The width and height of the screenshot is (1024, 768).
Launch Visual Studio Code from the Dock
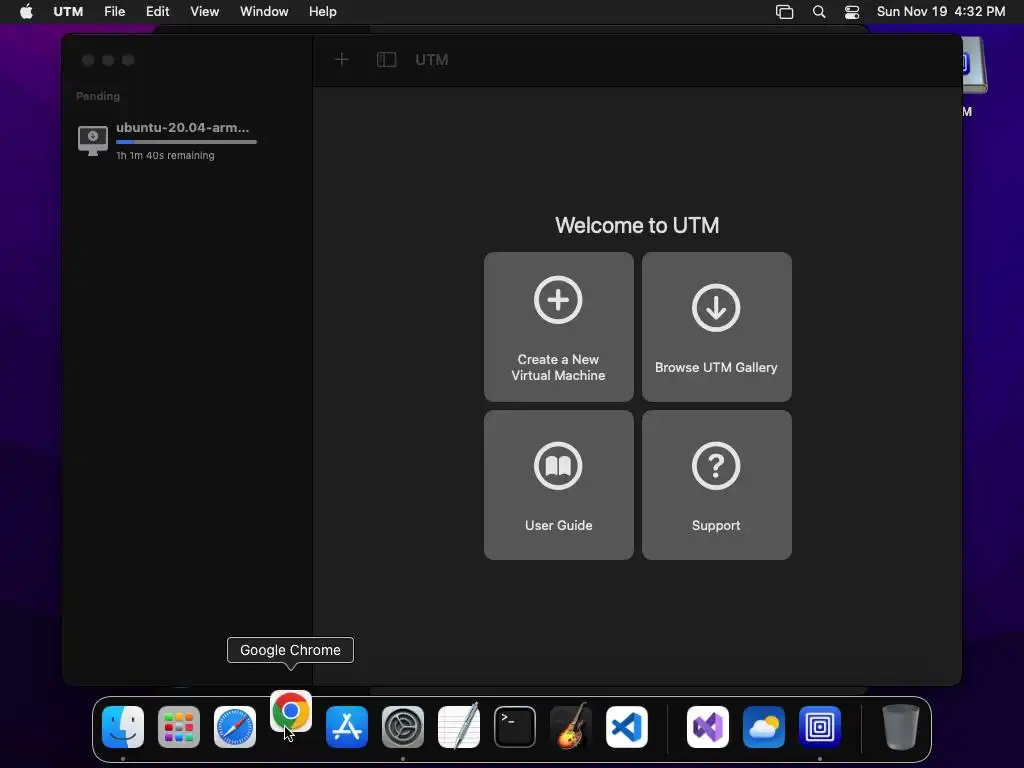point(627,727)
